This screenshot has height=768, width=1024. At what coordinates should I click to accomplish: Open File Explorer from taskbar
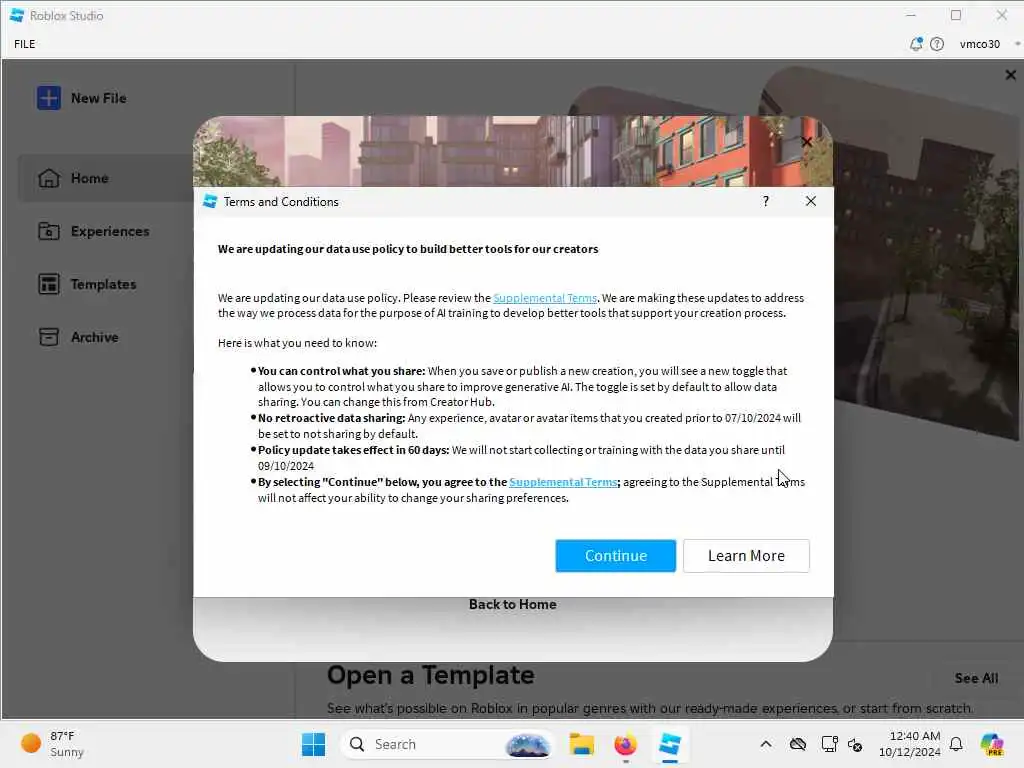tap(581, 744)
